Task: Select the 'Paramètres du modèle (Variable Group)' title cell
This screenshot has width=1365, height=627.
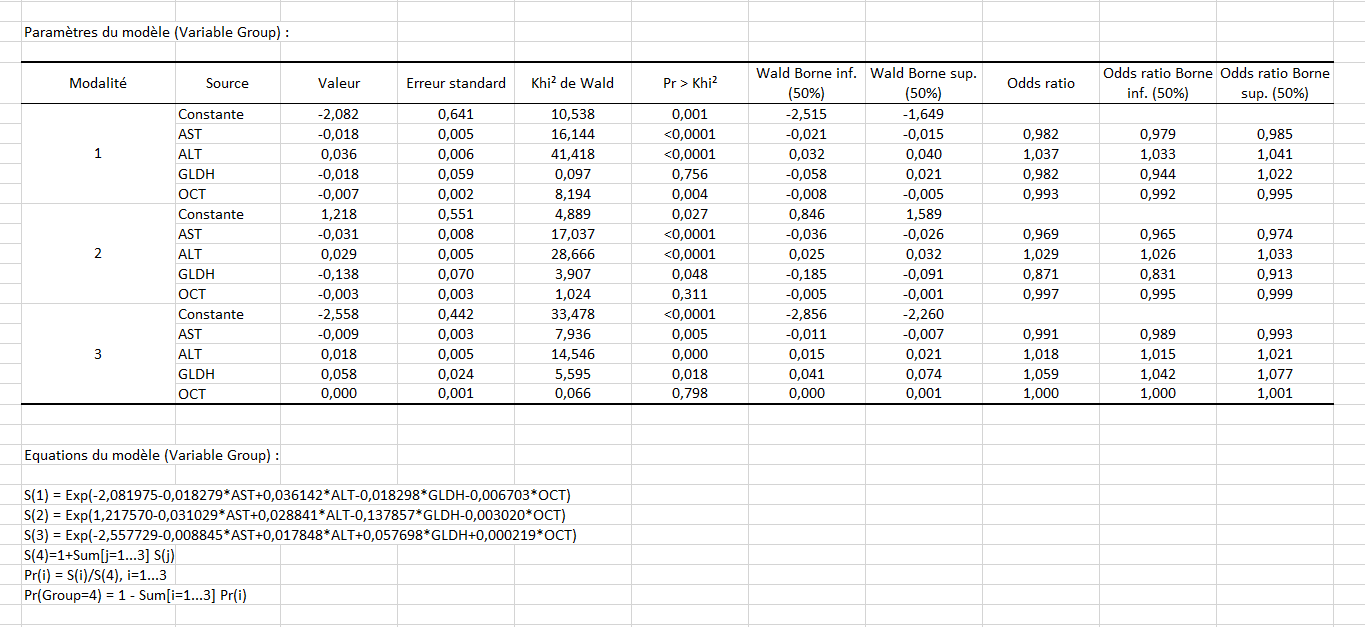Action: point(156,32)
